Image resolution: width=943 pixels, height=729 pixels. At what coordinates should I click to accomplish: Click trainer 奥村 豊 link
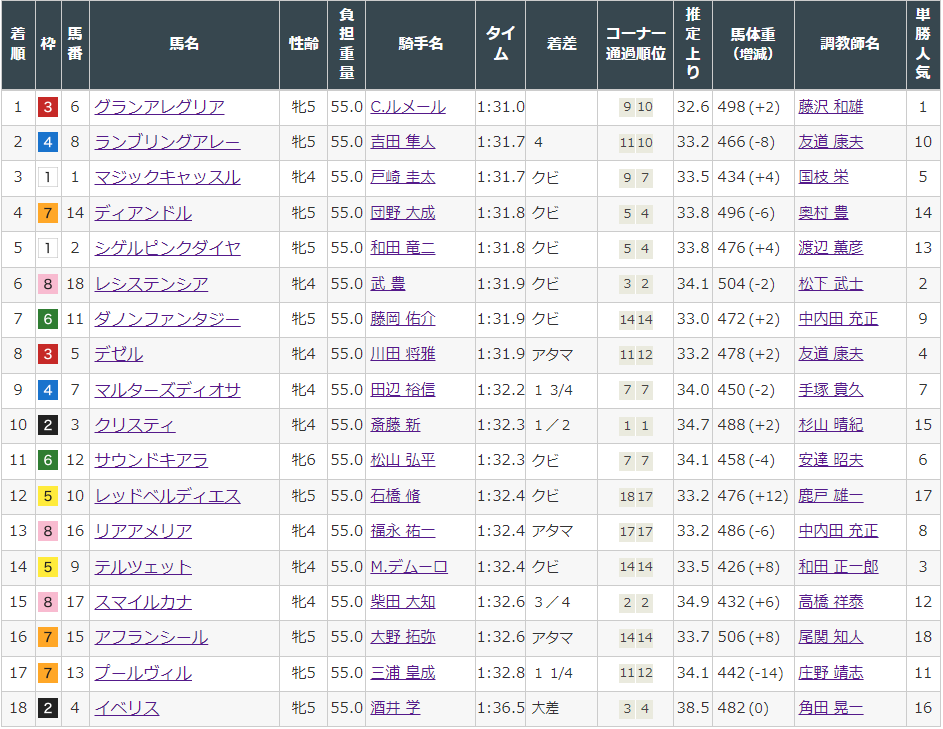(823, 213)
